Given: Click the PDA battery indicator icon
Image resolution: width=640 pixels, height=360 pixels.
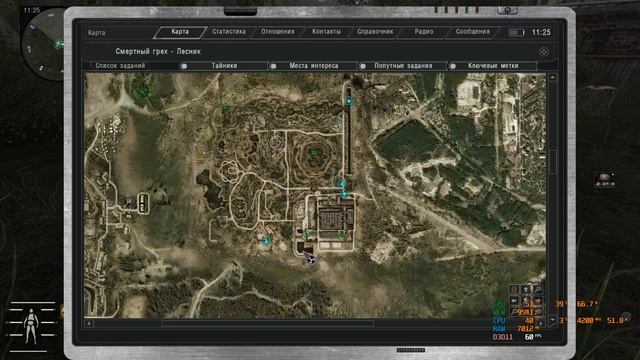Looking at the screenshot, I should pyautogui.click(x=516, y=32).
